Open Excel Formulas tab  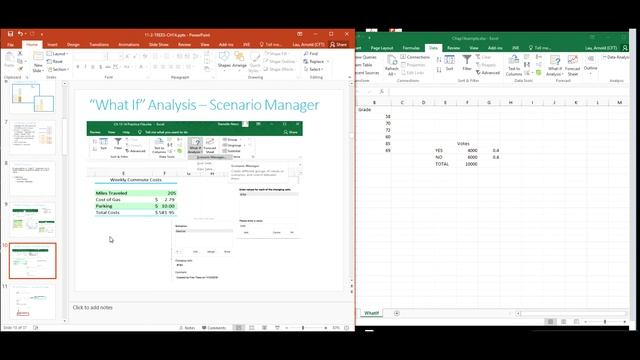(411, 48)
